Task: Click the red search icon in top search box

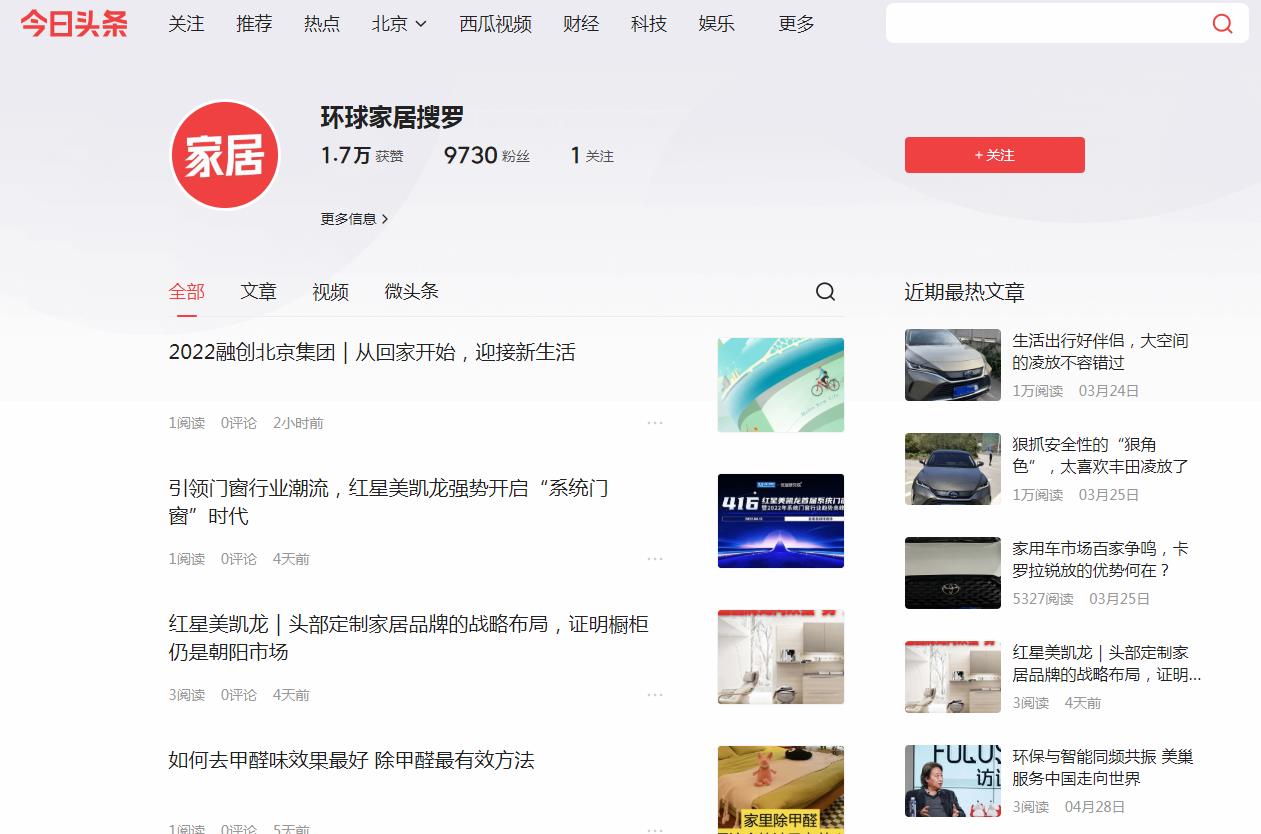Action: point(1222,23)
